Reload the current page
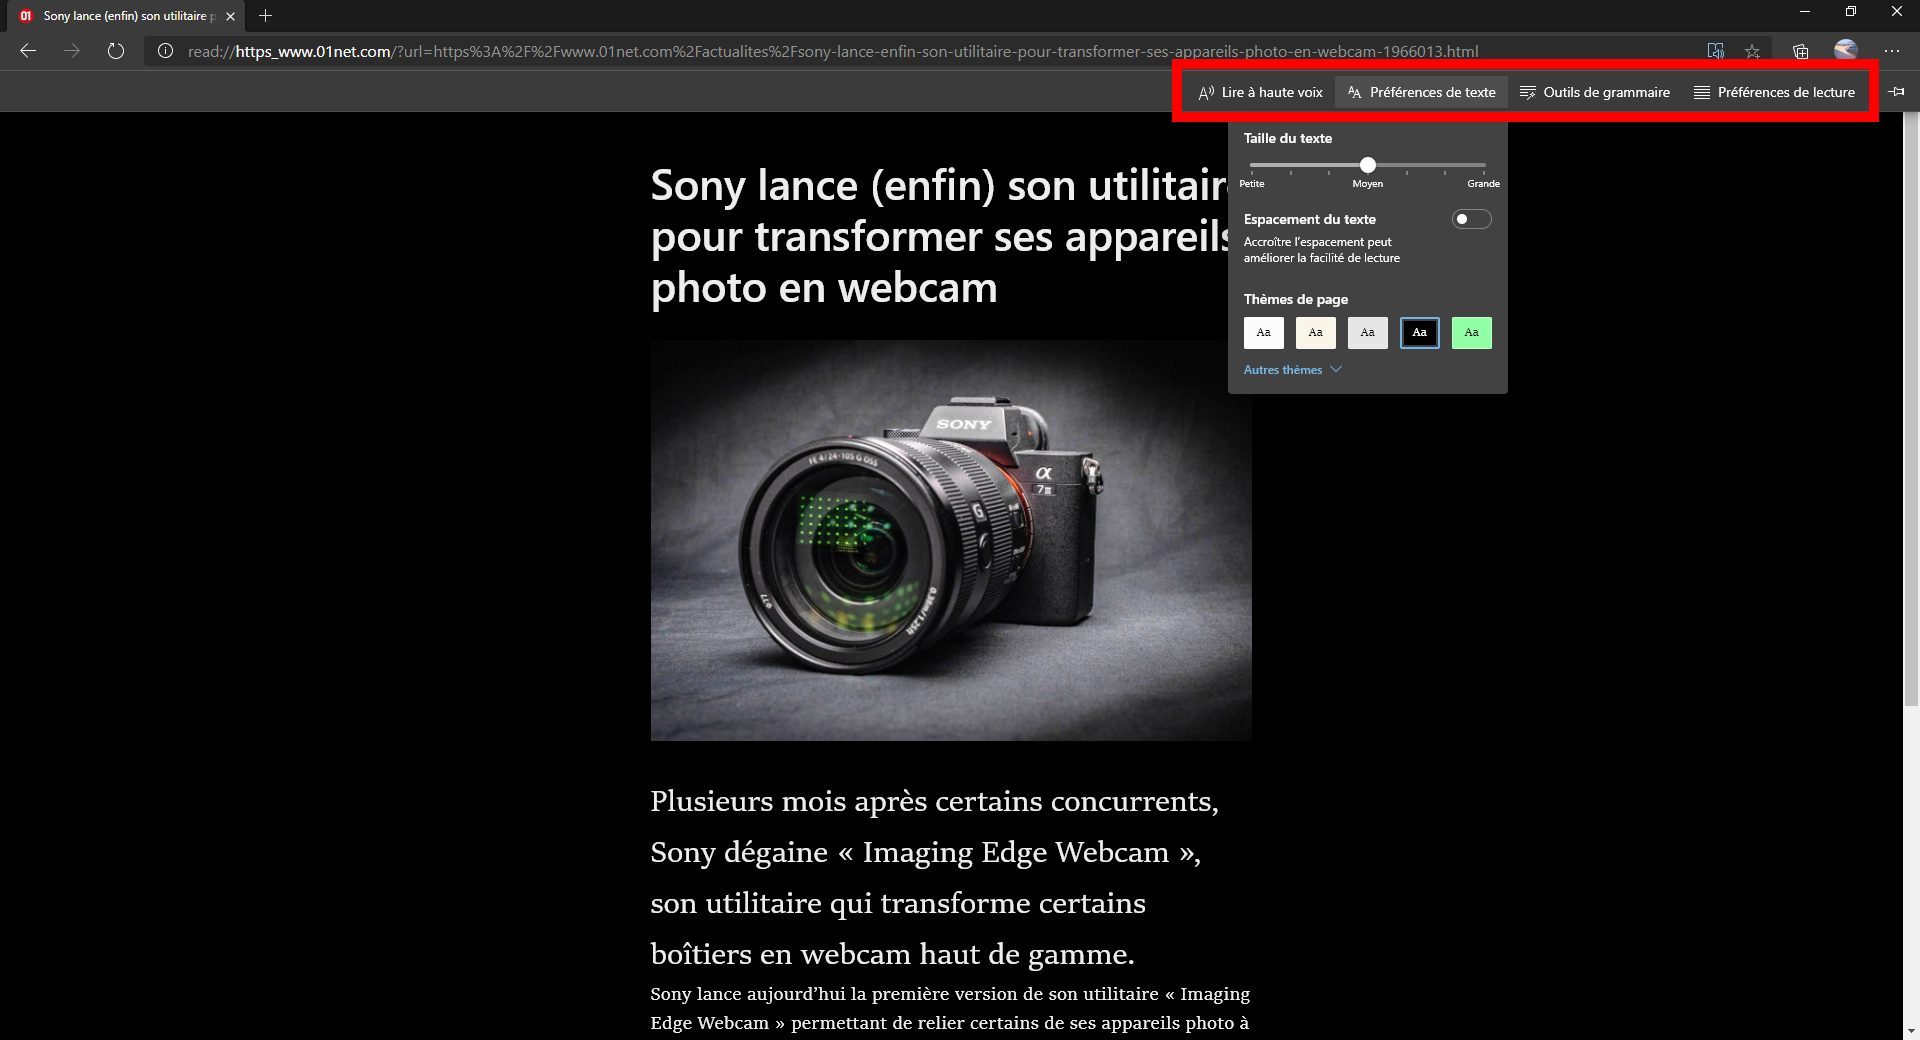Screen dimensions: 1920x1040 pos(116,51)
